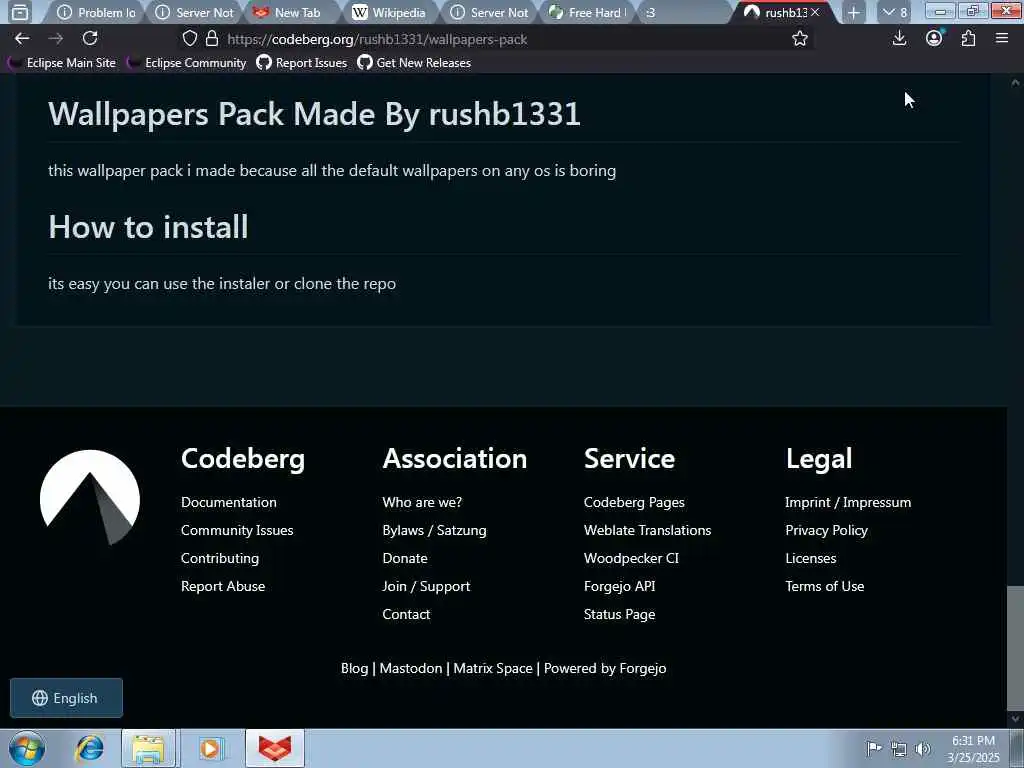Switch to the first Server Not tab

click(195, 12)
